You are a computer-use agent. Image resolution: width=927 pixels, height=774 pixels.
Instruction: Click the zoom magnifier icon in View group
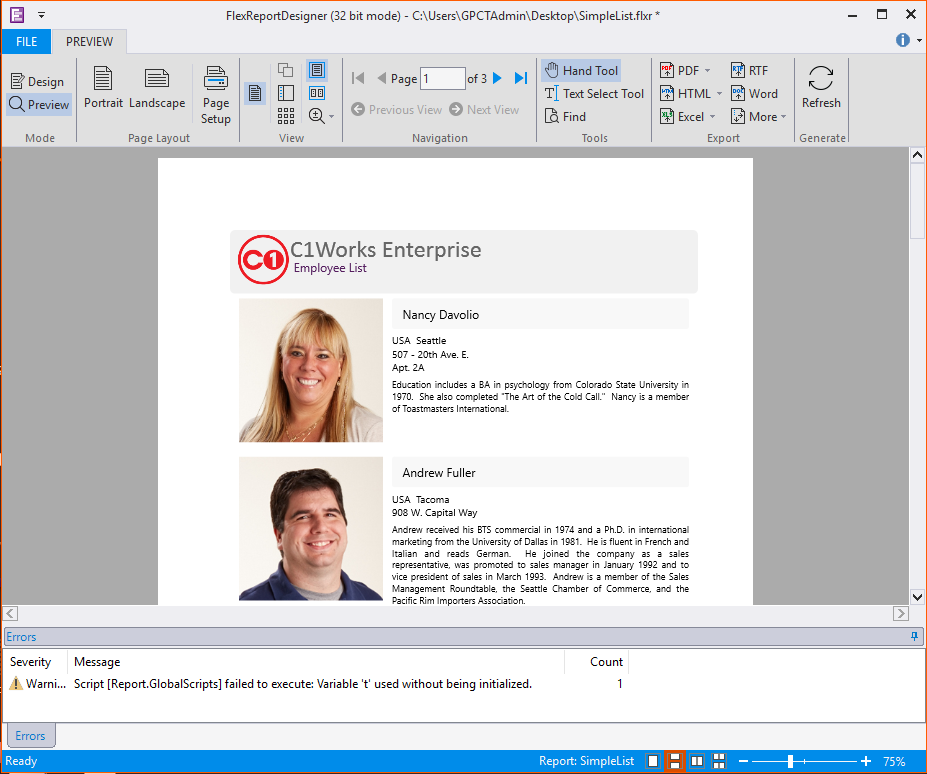click(316, 116)
